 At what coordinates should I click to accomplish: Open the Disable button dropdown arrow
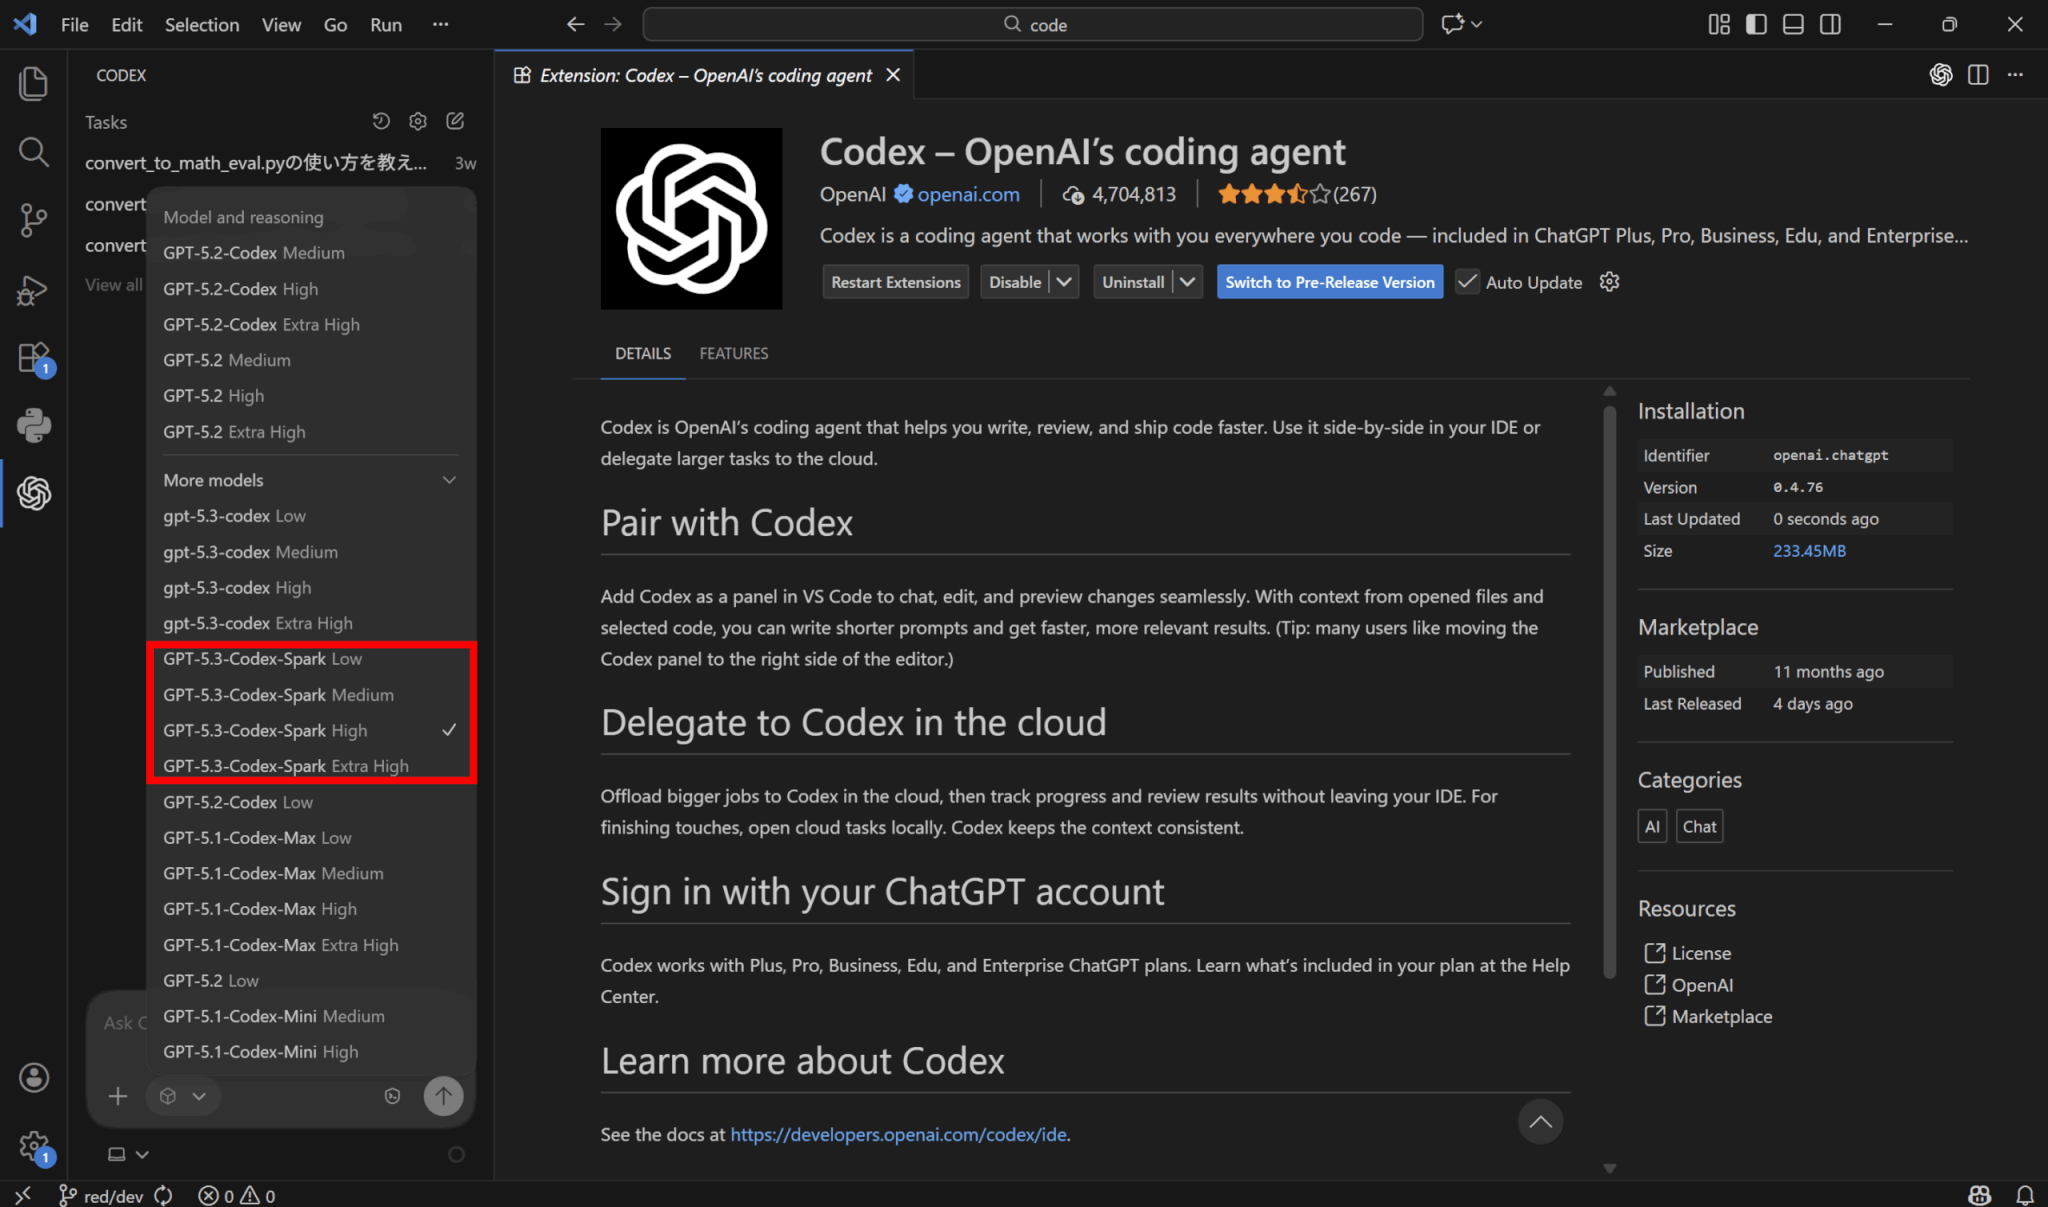[x=1064, y=282]
